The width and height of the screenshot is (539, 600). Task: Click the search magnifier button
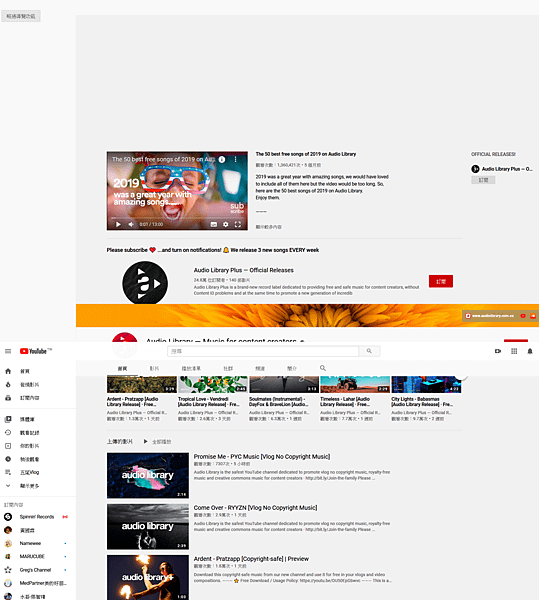point(369,351)
